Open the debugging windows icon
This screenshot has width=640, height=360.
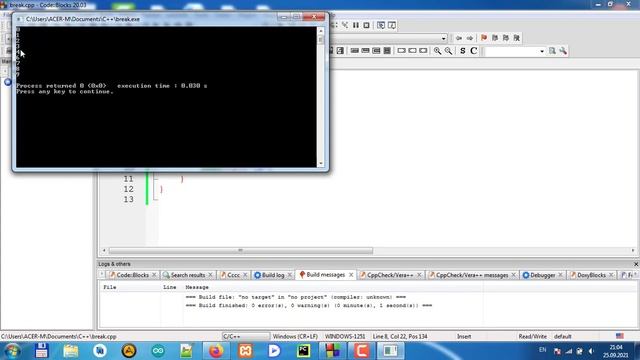pyautogui.click(x=381, y=25)
